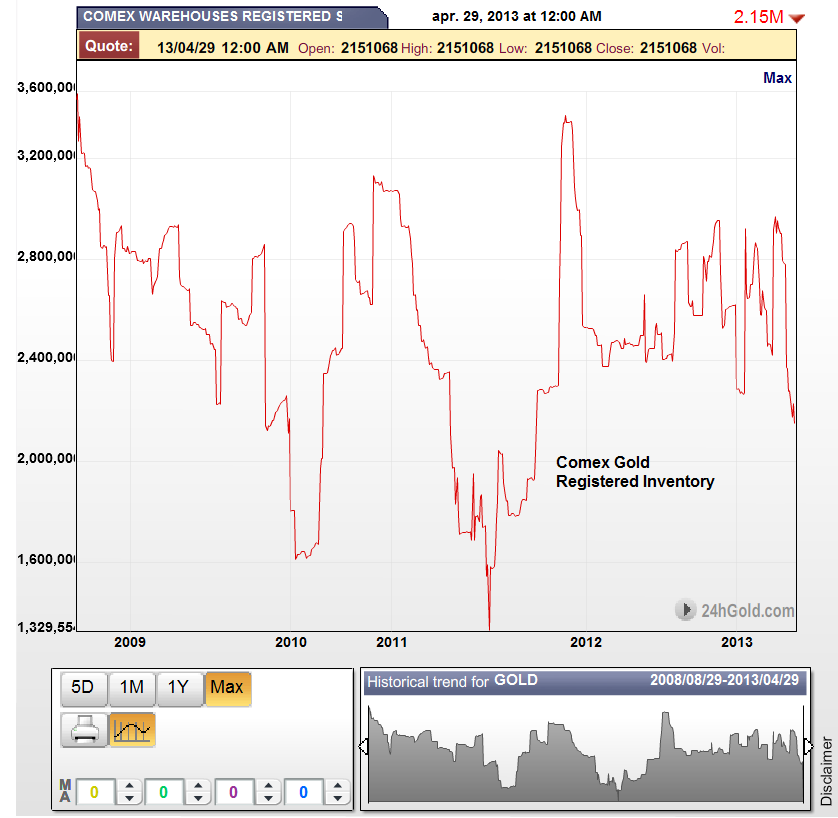This screenshot has width=838, height=818.
Task: Decrease the blue moving average value
Action: pos(337,798)
